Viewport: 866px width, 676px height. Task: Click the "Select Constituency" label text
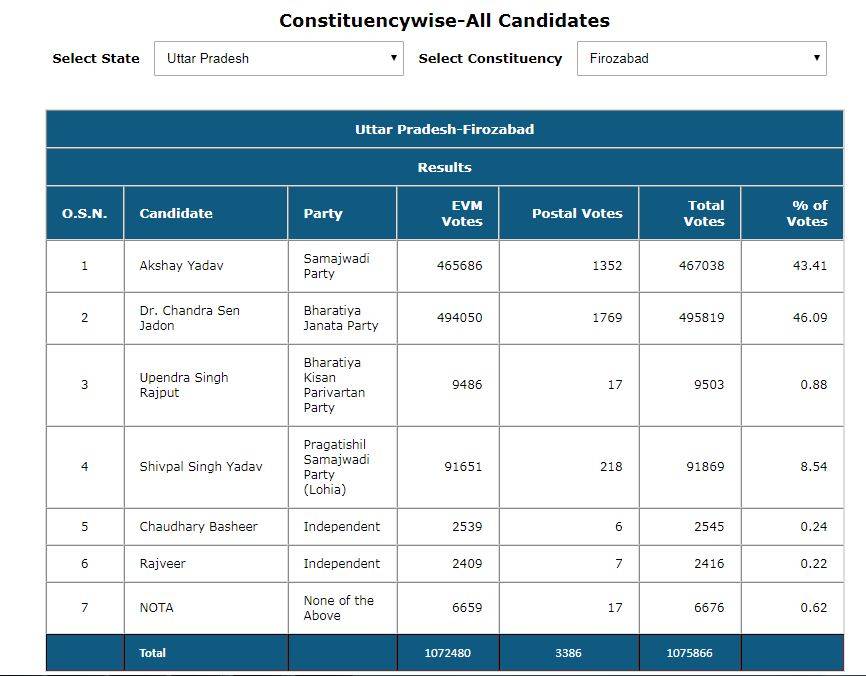(490, 58)
